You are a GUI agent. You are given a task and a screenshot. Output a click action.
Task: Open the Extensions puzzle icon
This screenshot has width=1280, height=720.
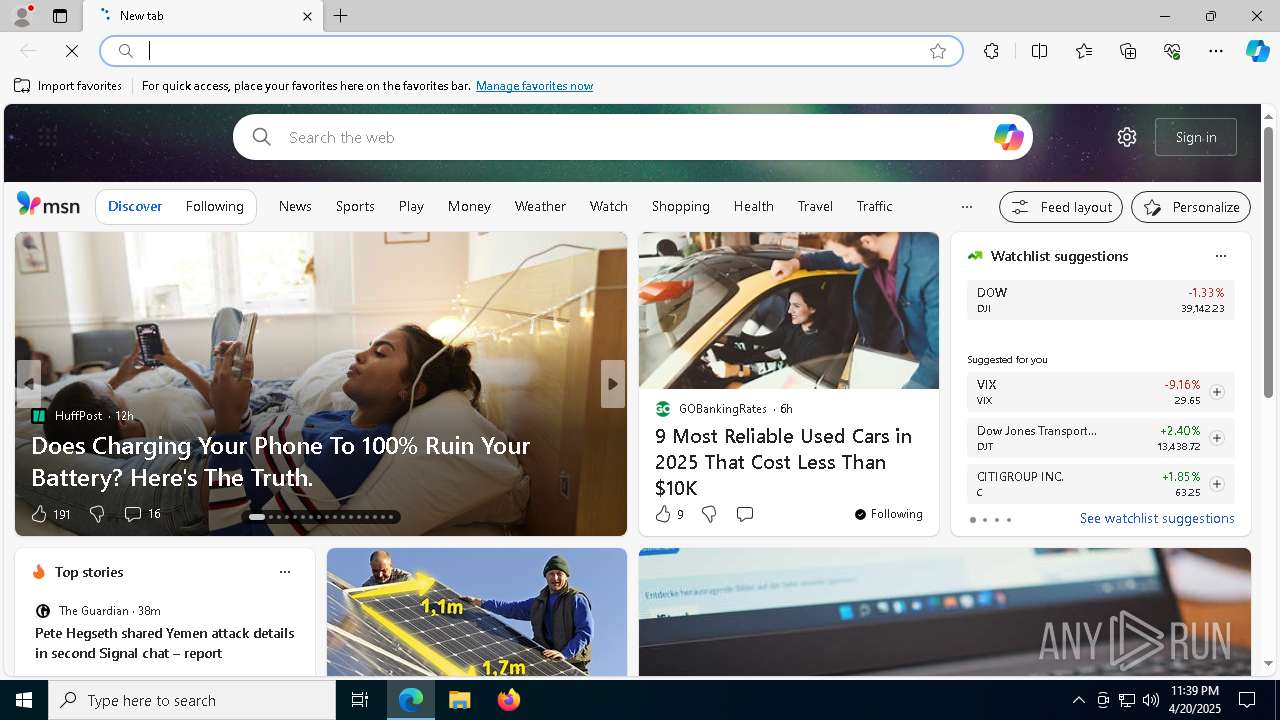coord(991,51)
